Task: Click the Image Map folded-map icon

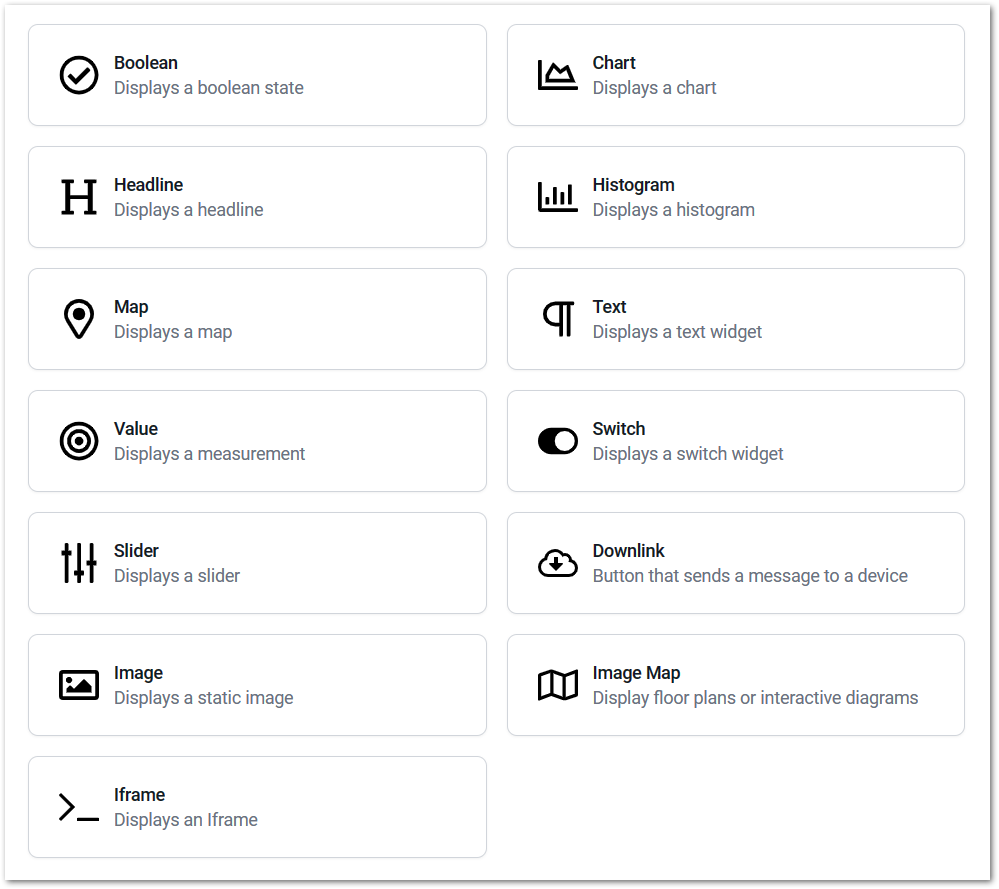Action: 557,685
